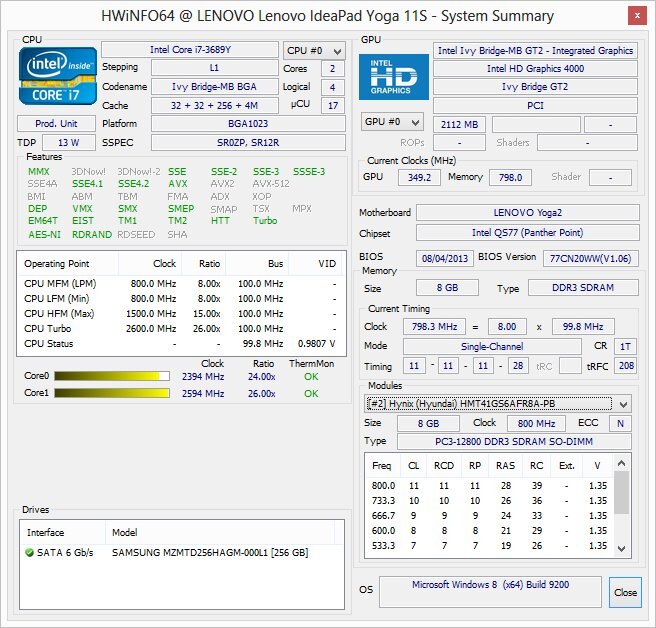Image resolution: width=656 pixels, height=628 pixels.
Task: Click the Close button
Action: point(625,592)
